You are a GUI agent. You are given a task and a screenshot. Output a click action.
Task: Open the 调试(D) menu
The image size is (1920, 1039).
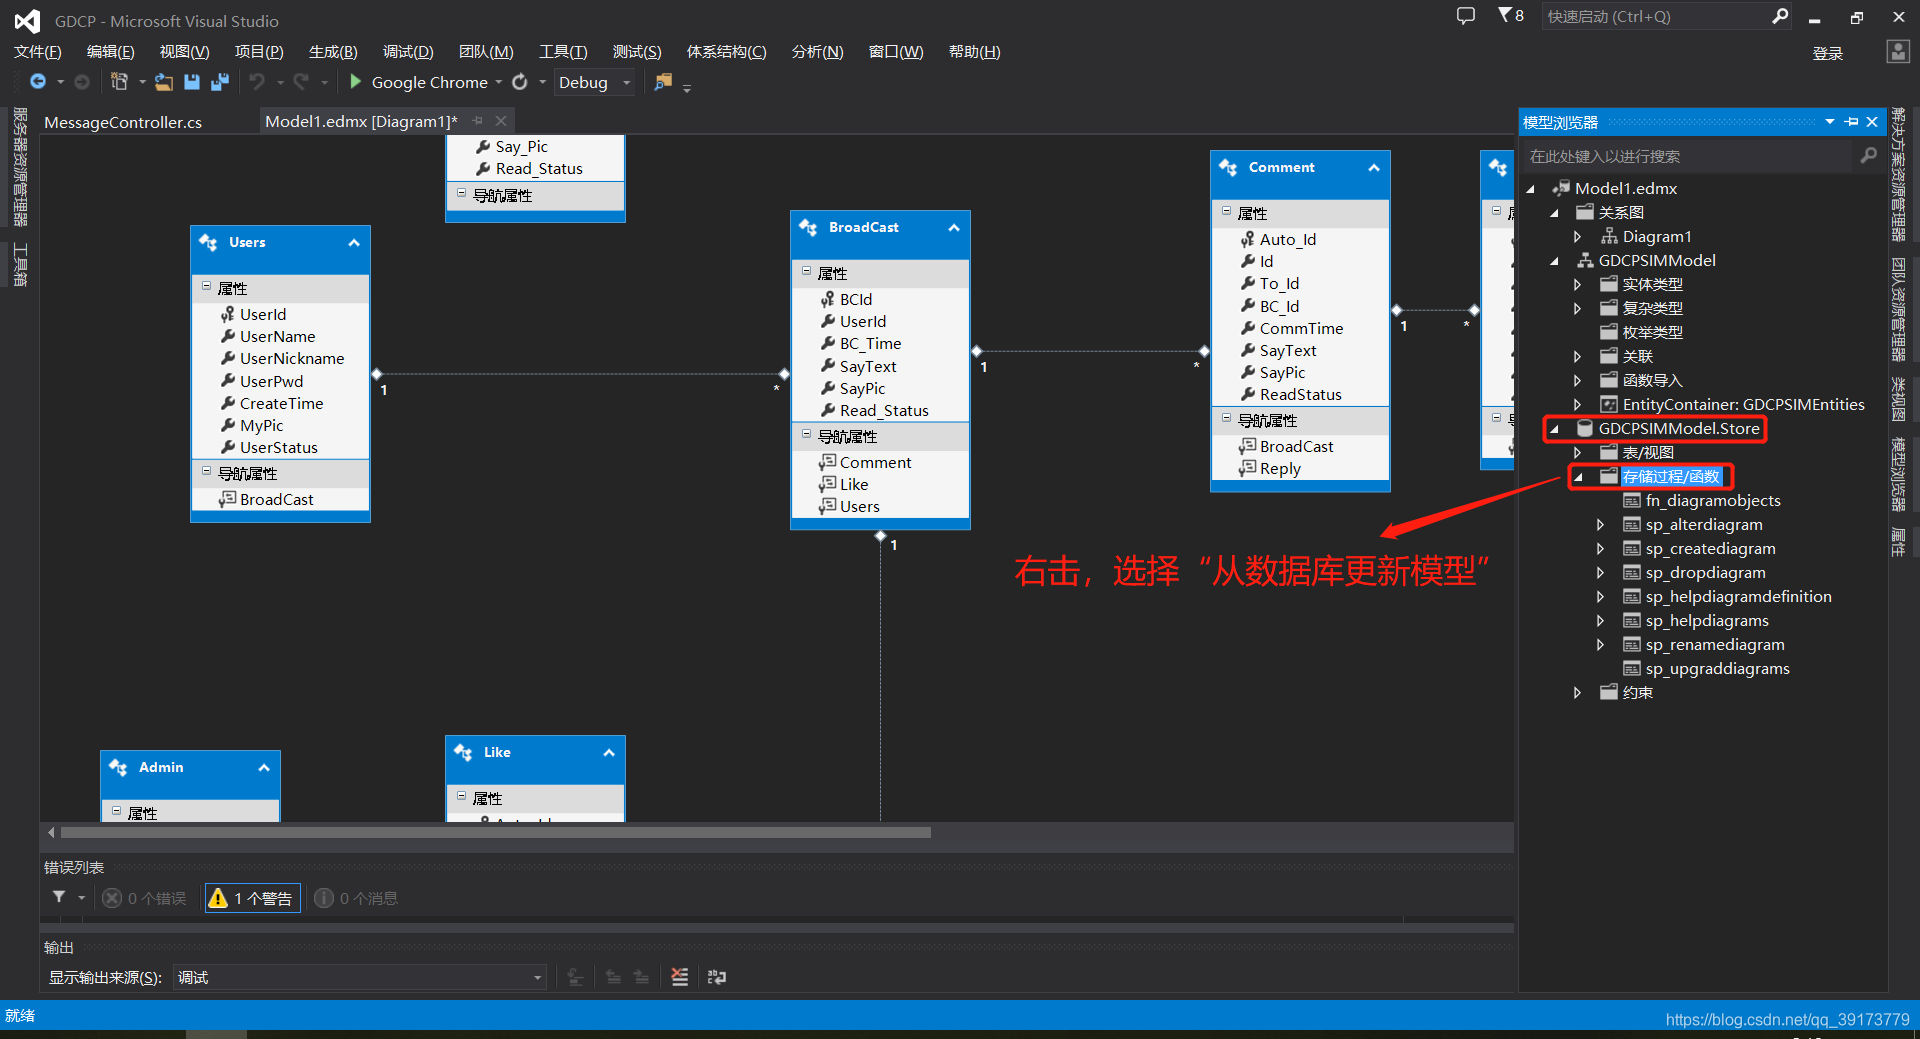(x=408, y=52)
